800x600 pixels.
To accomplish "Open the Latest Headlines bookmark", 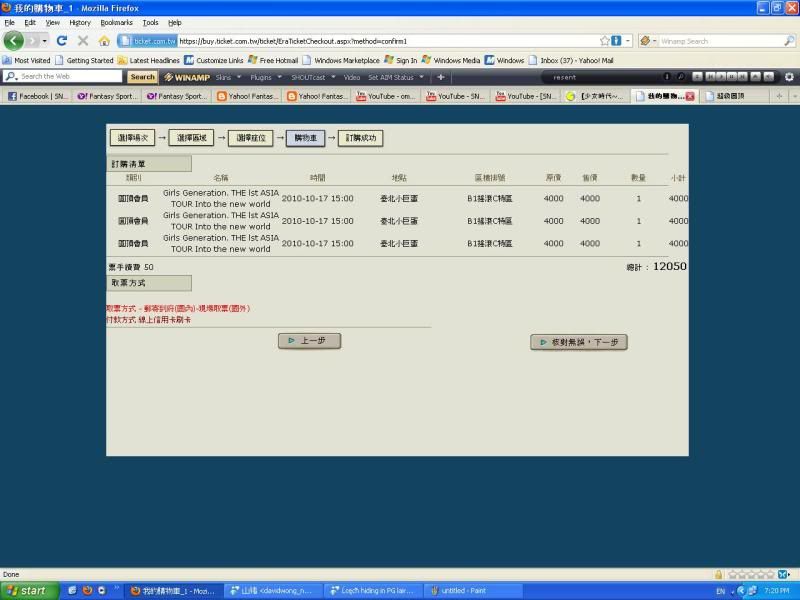I will [x=148, y=60].
